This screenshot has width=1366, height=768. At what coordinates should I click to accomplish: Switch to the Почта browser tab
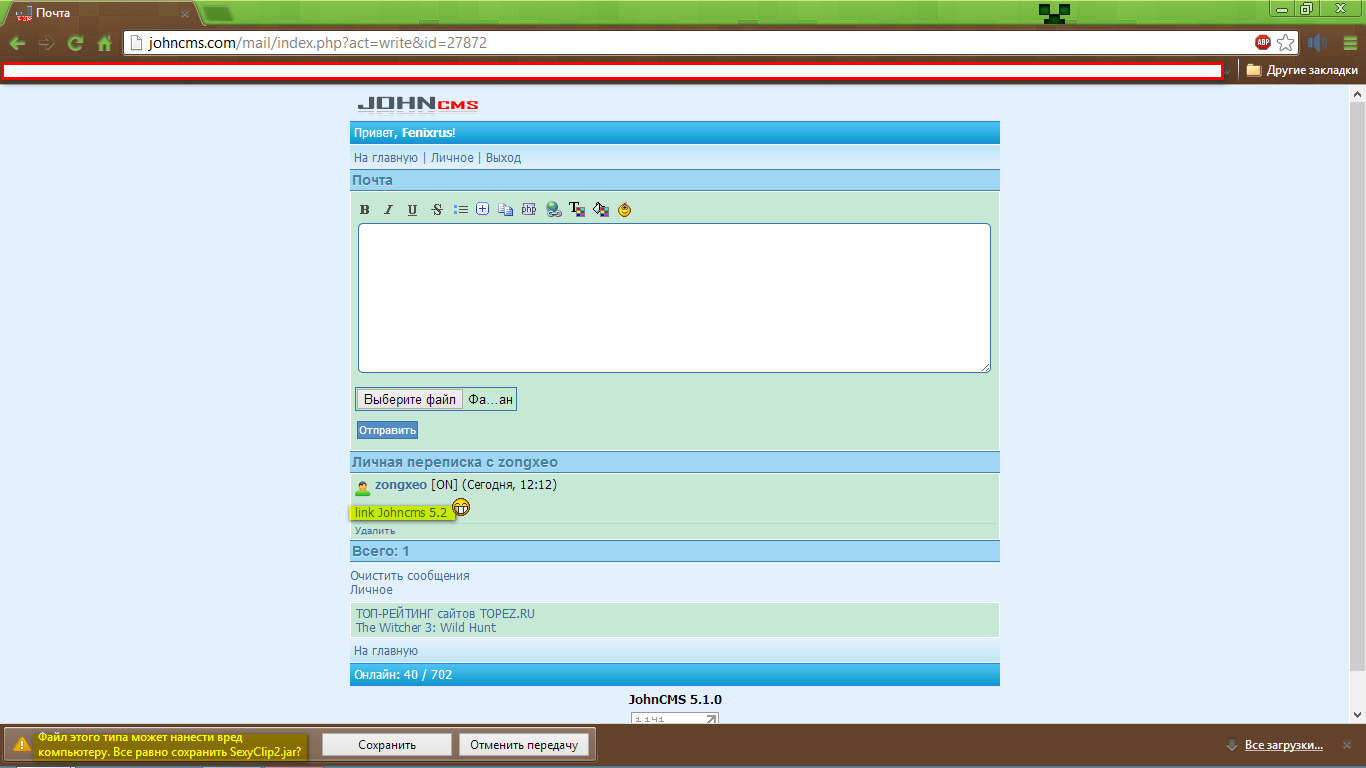coord(100,13)
